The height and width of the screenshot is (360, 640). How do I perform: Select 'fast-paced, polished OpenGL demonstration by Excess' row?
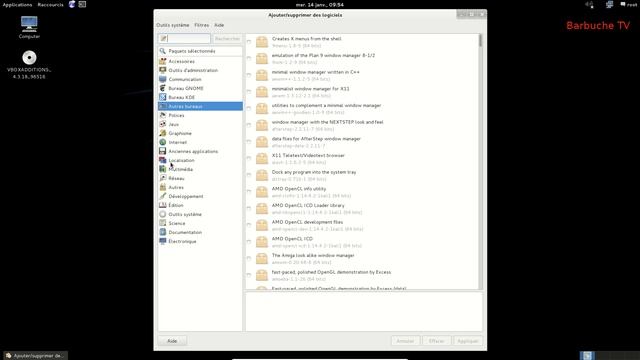(362, 275)
